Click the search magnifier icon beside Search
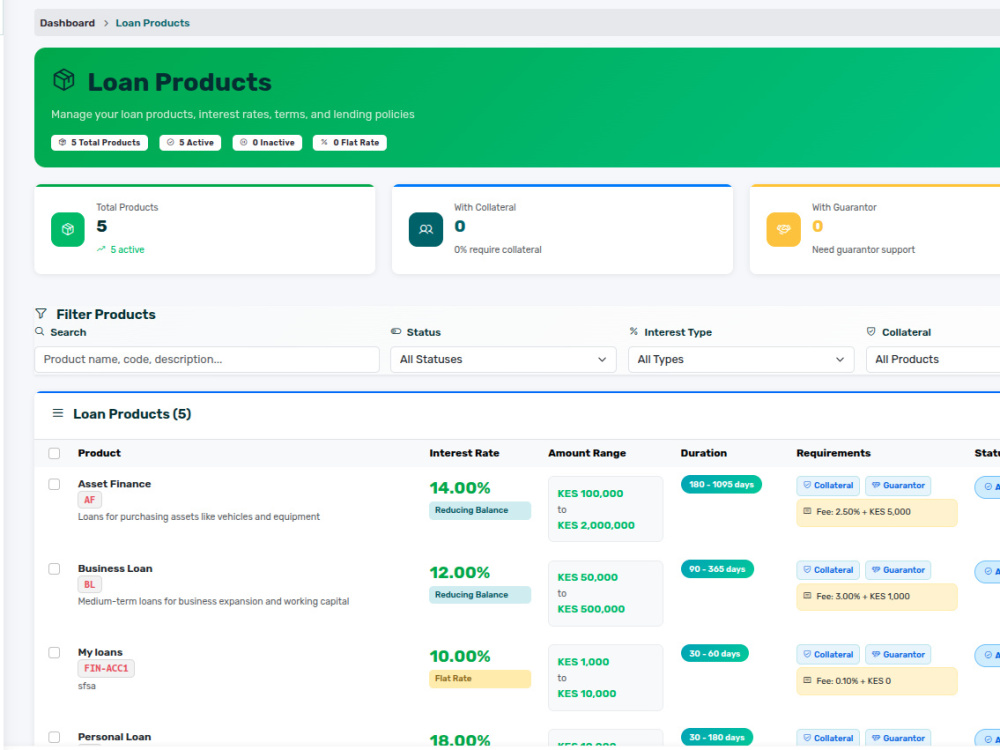Image resolution: width=1000 pixels, height=750 pixels. click(x=40, y=332)
